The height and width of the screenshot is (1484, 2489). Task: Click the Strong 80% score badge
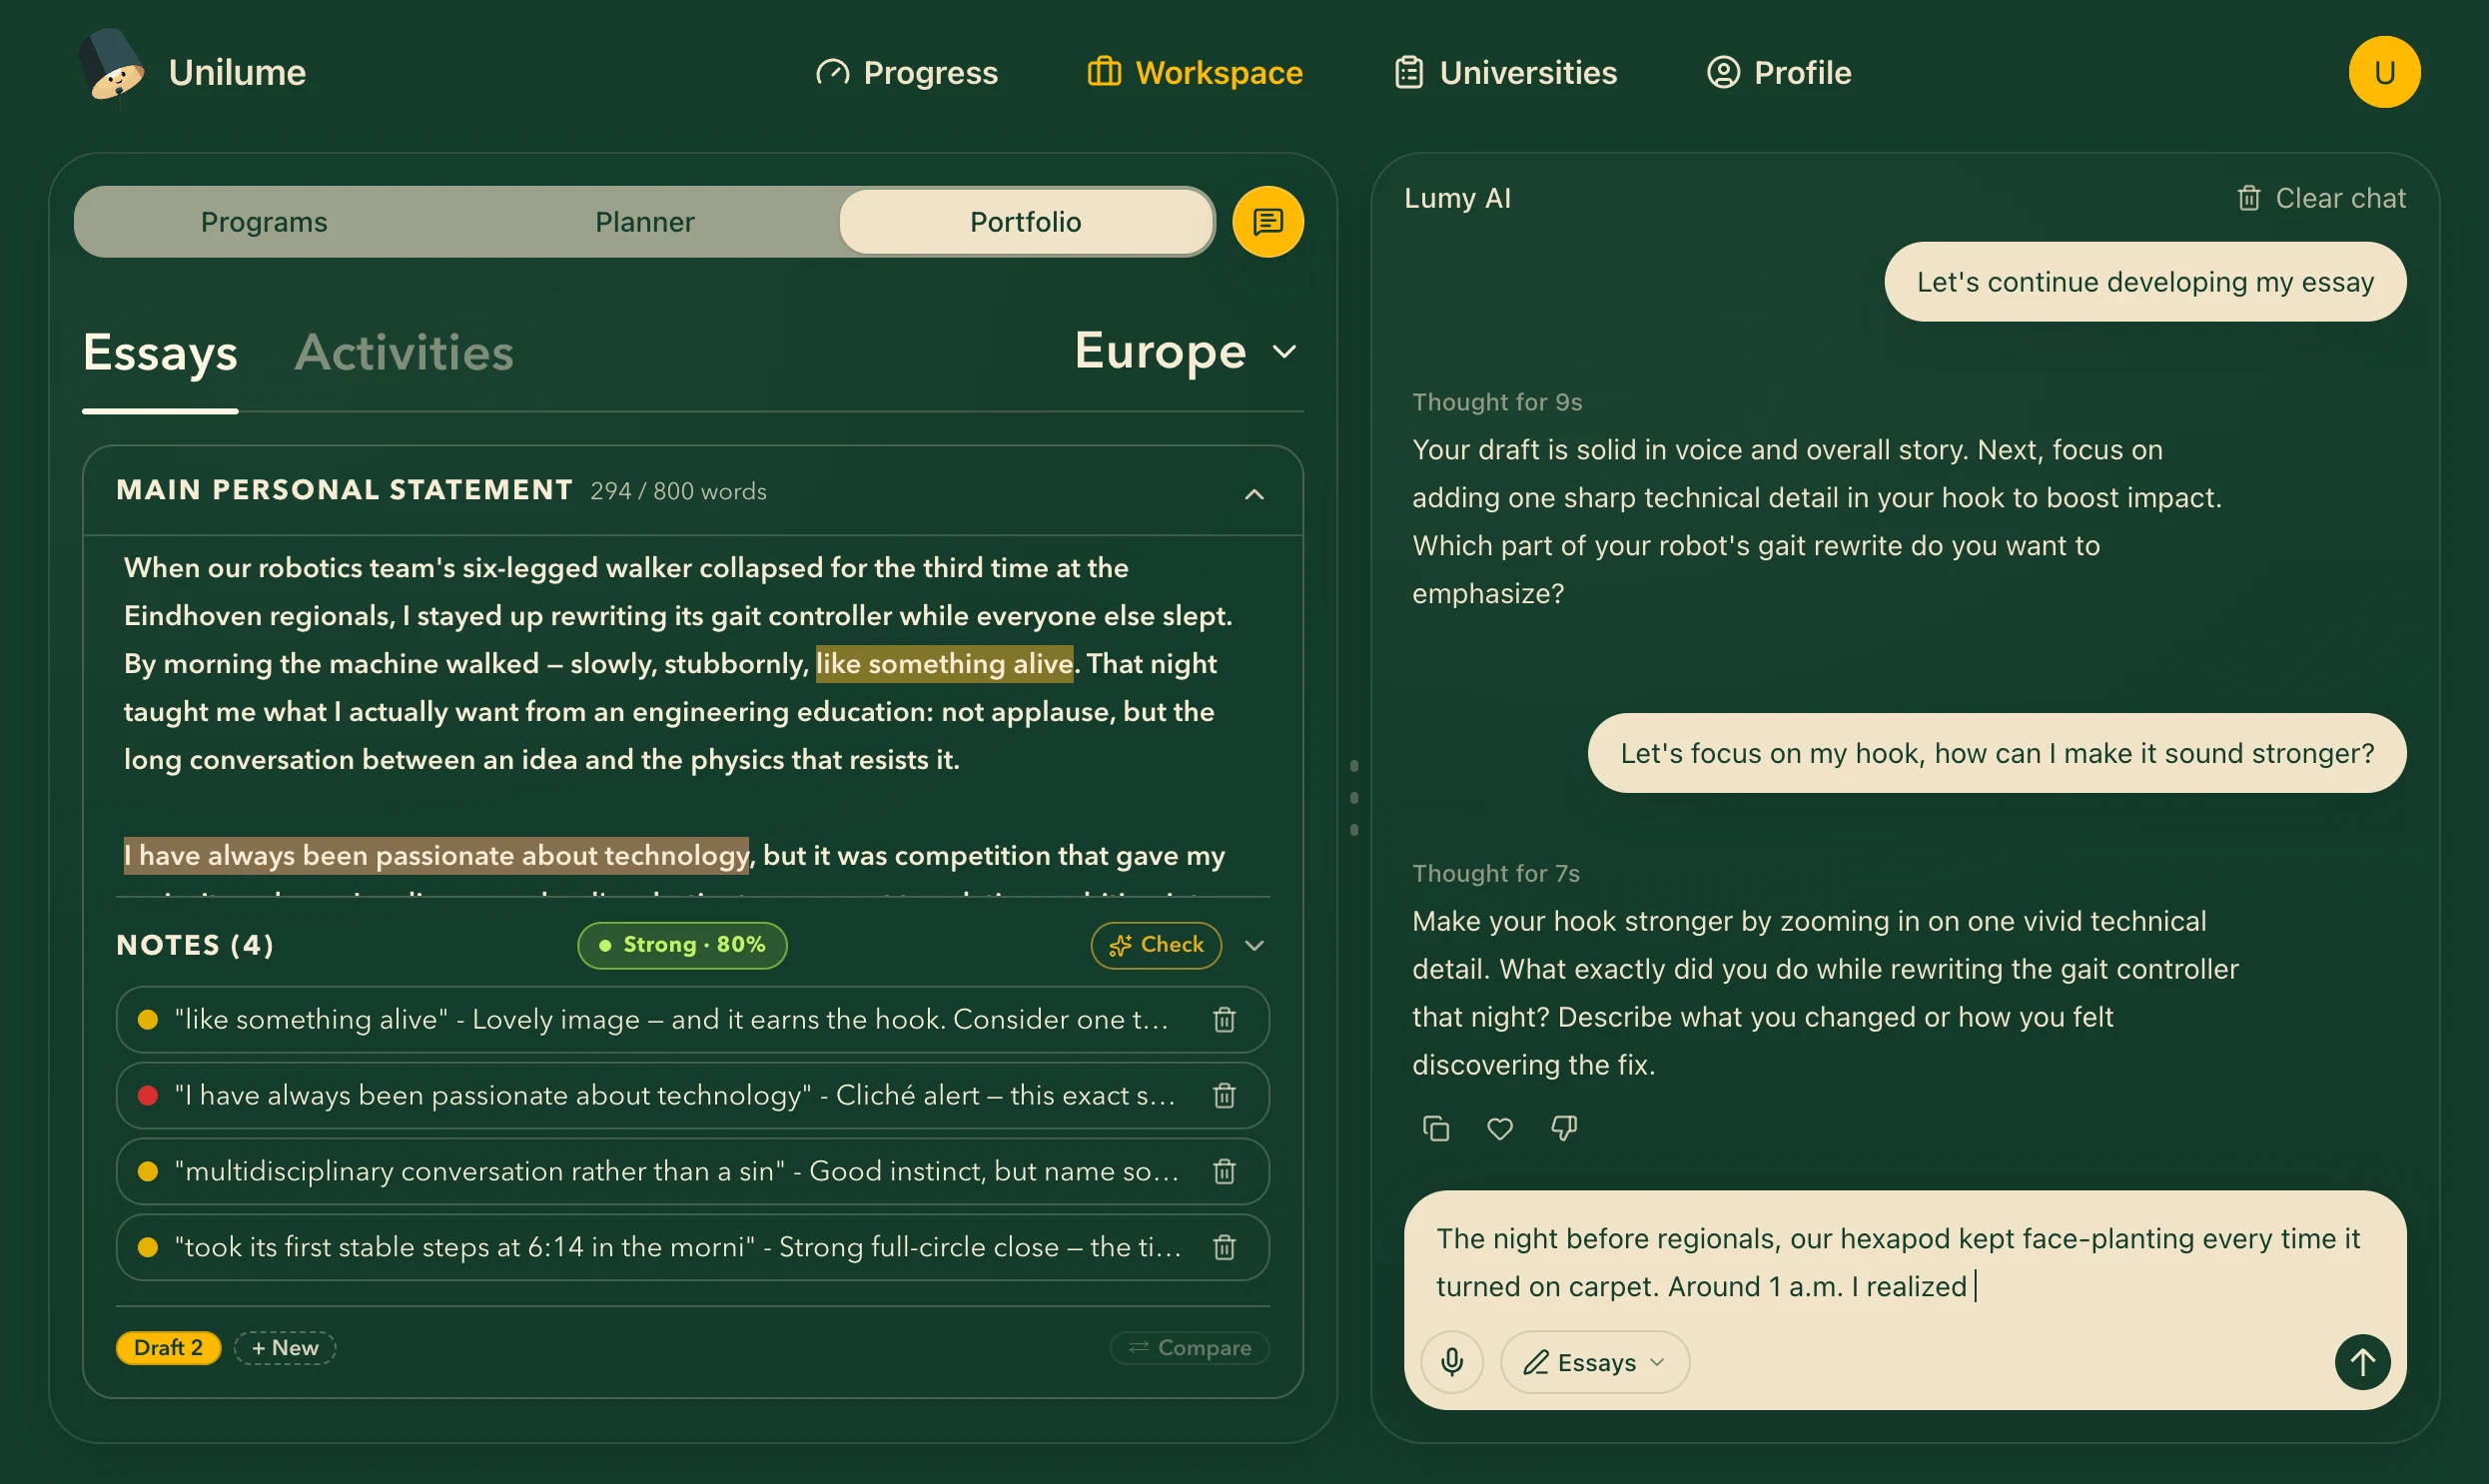[x=682, y=945]
